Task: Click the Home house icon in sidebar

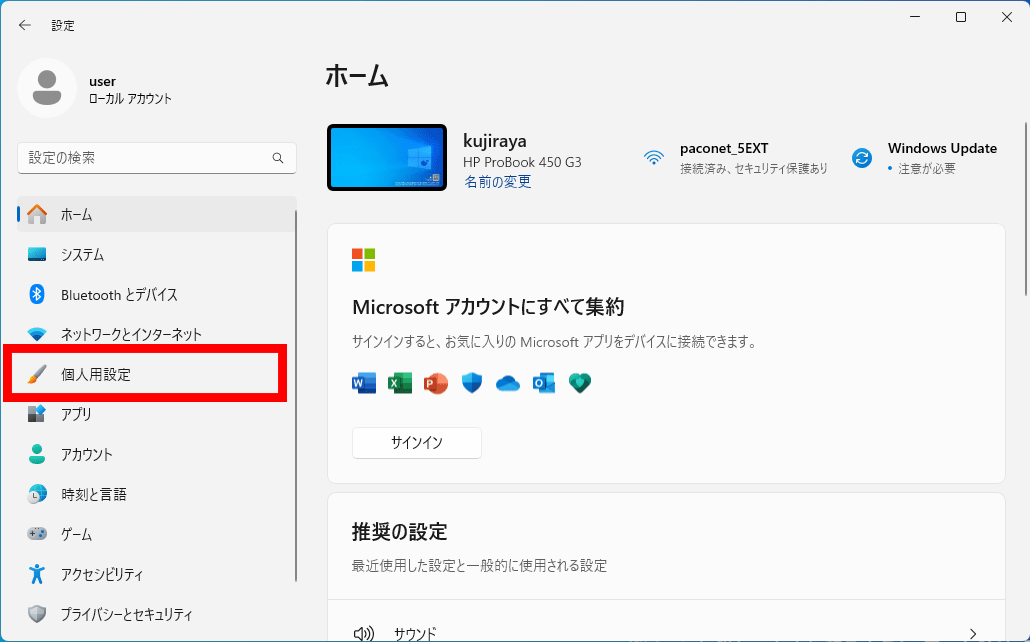Action: 37,214
